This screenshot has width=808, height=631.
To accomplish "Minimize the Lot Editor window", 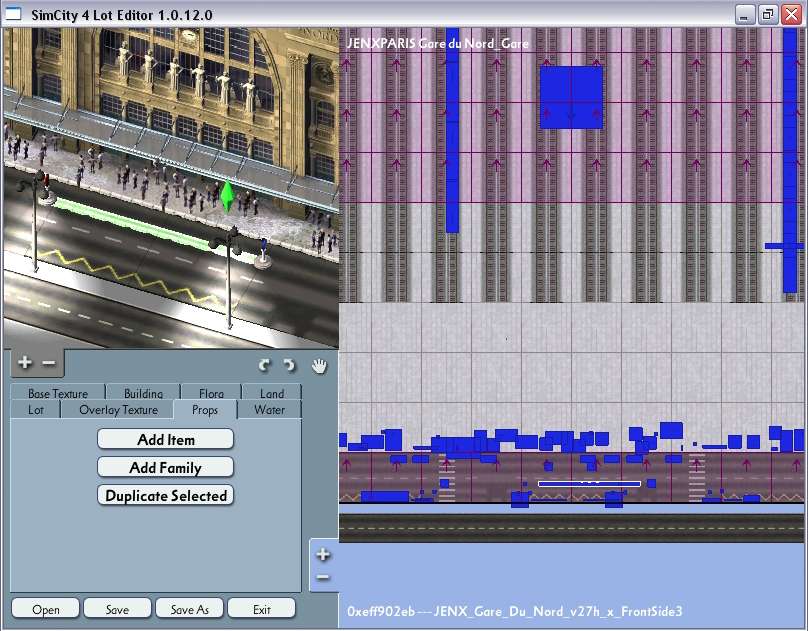I will (743, 14).
